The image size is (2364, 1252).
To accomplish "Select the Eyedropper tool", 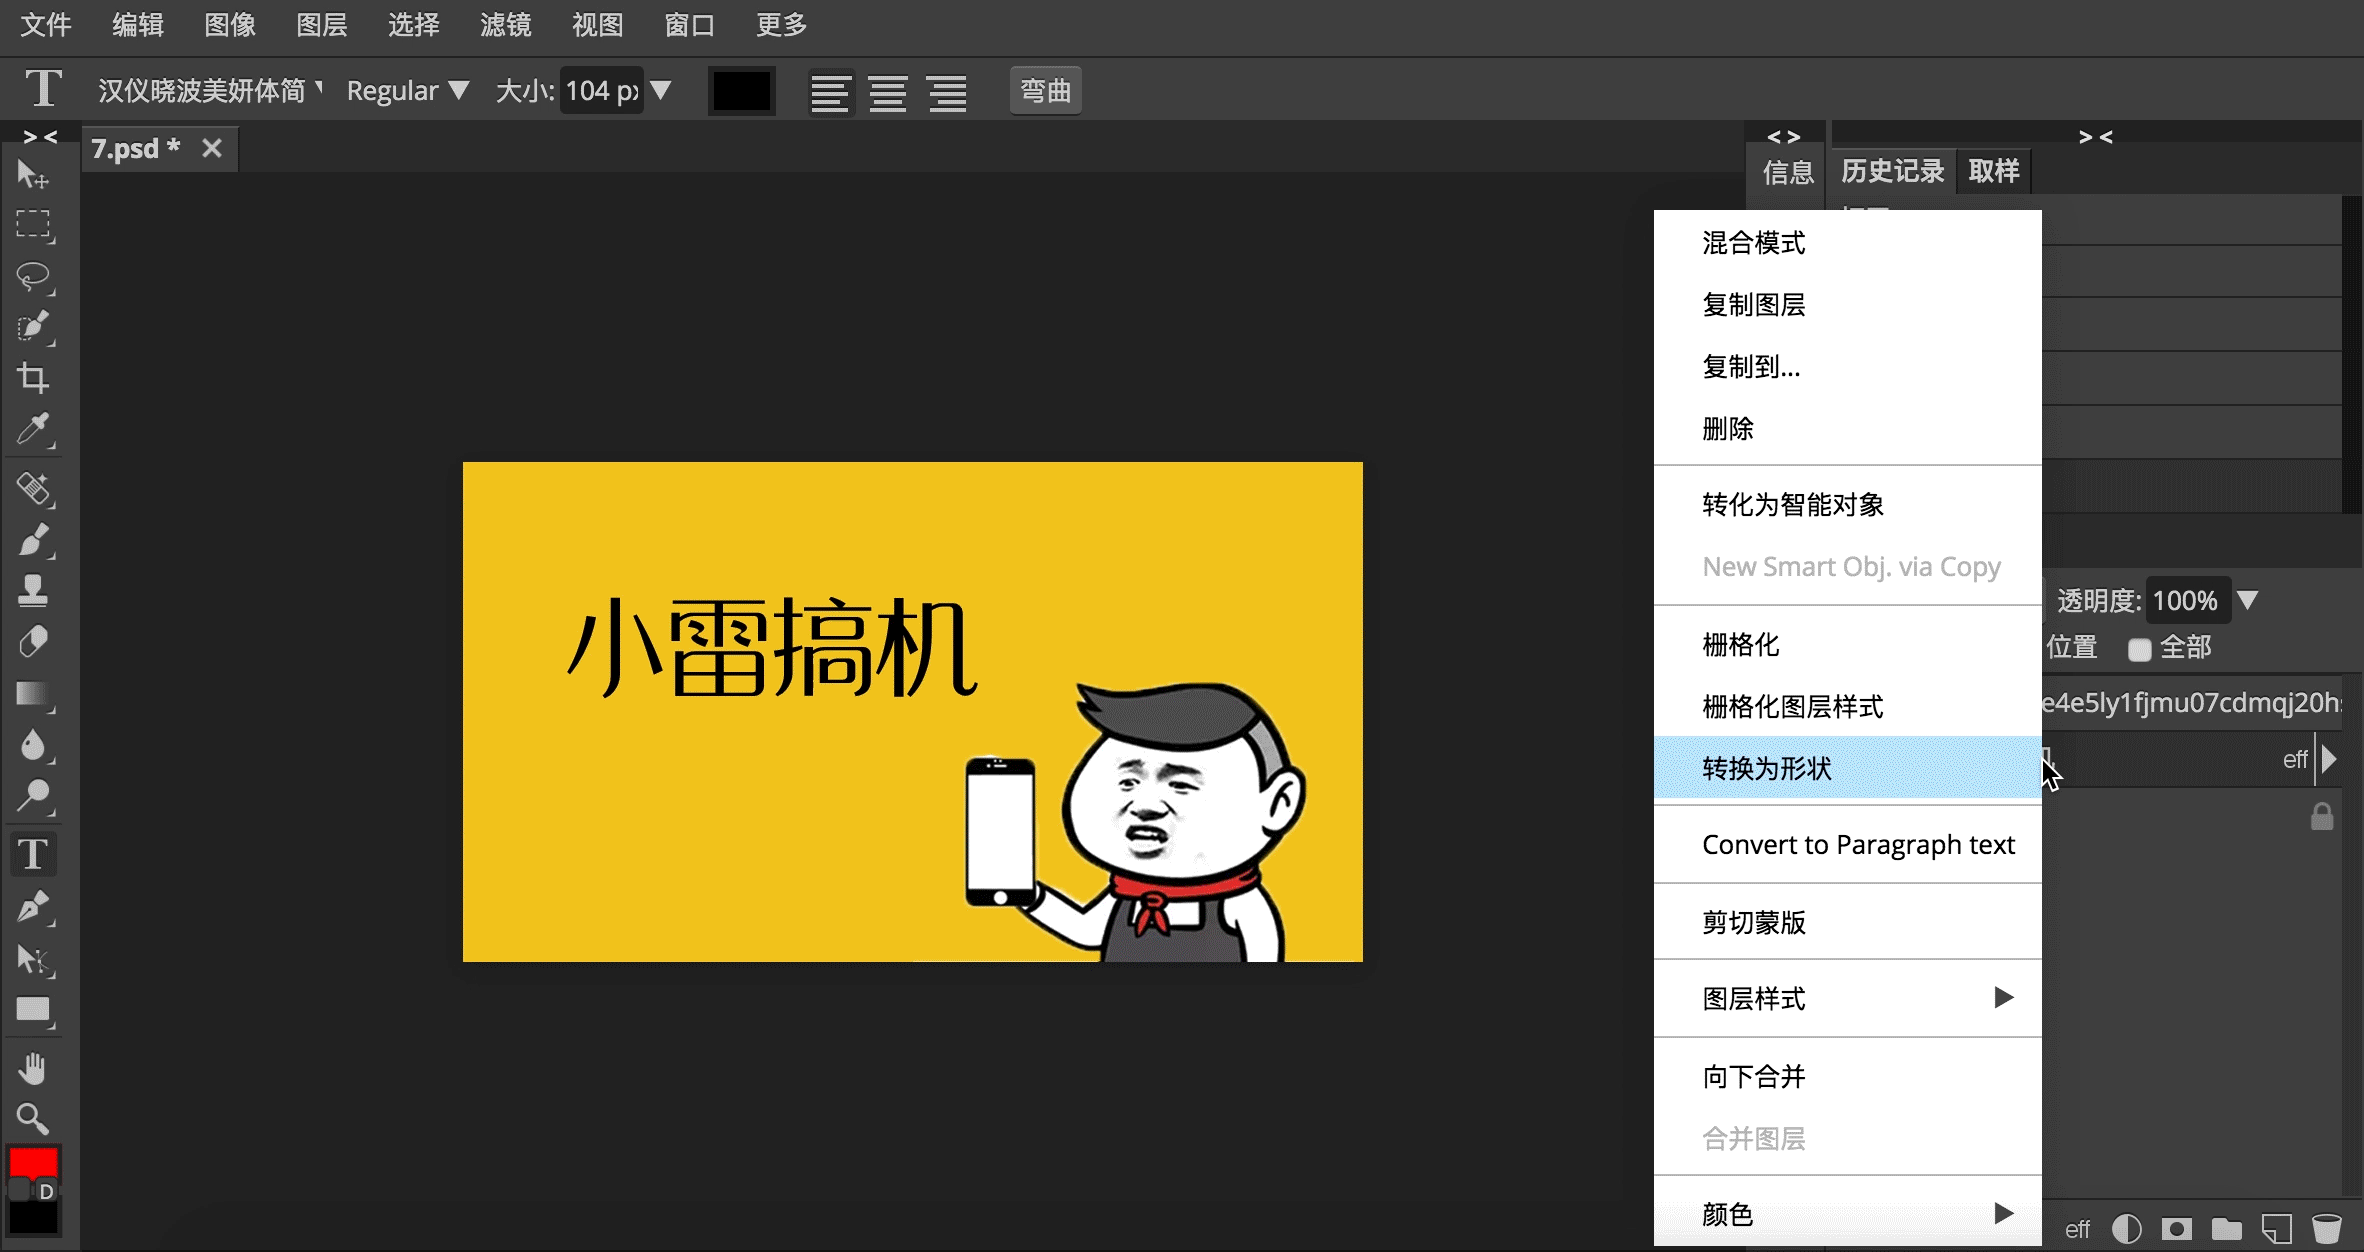I will coord(34,428).
